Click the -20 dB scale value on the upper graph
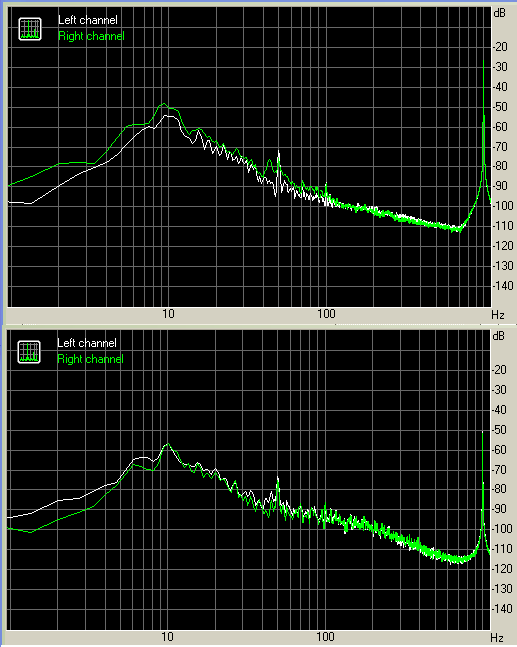This screenshot has width=517, height=647. pos(500,47)
